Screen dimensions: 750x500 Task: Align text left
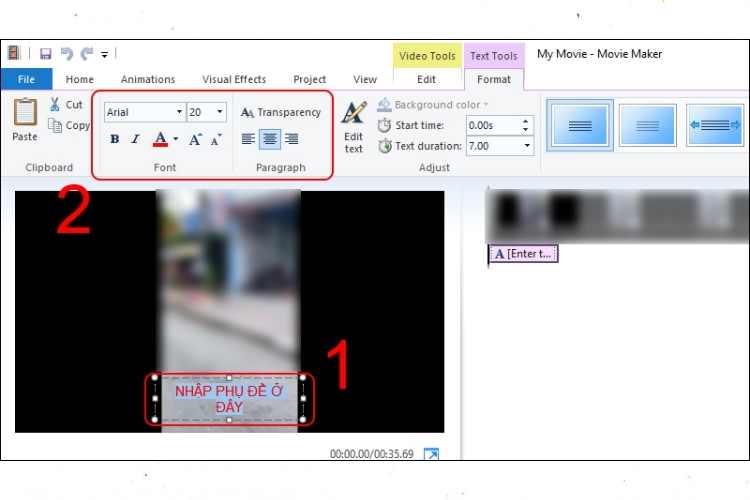(248, 139)
